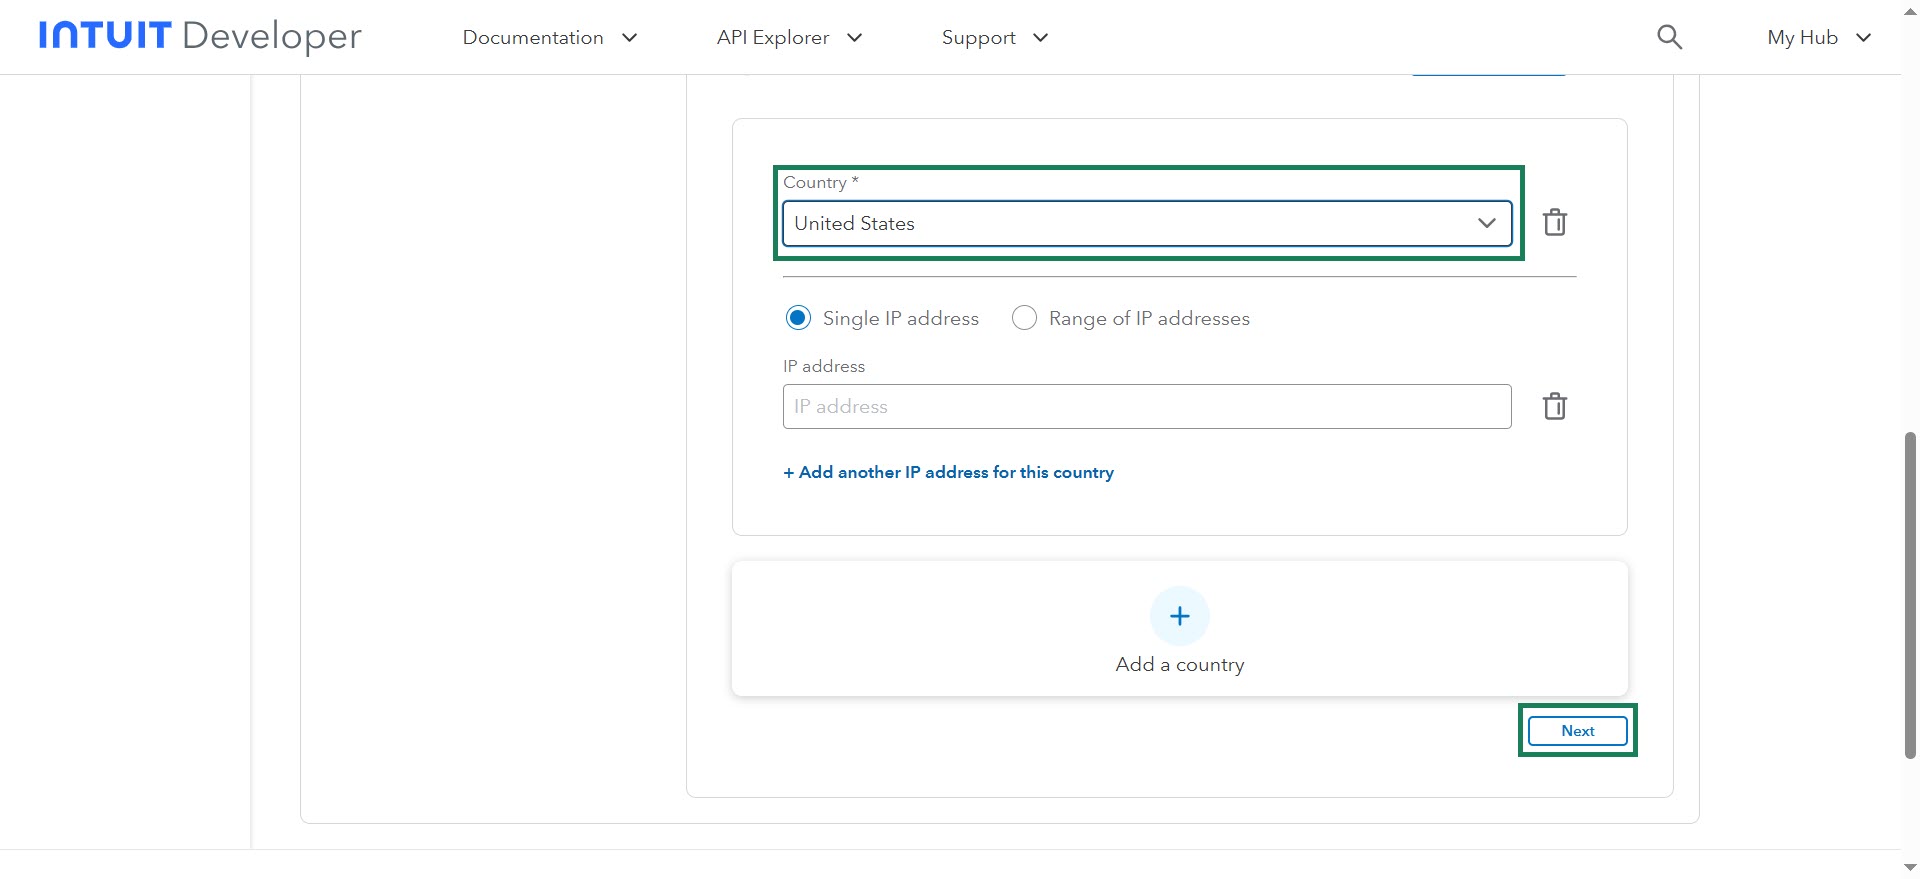The height and width of the screenshot is (879, 1920).
Task: Click the Add a country card
Action: 1179,664
